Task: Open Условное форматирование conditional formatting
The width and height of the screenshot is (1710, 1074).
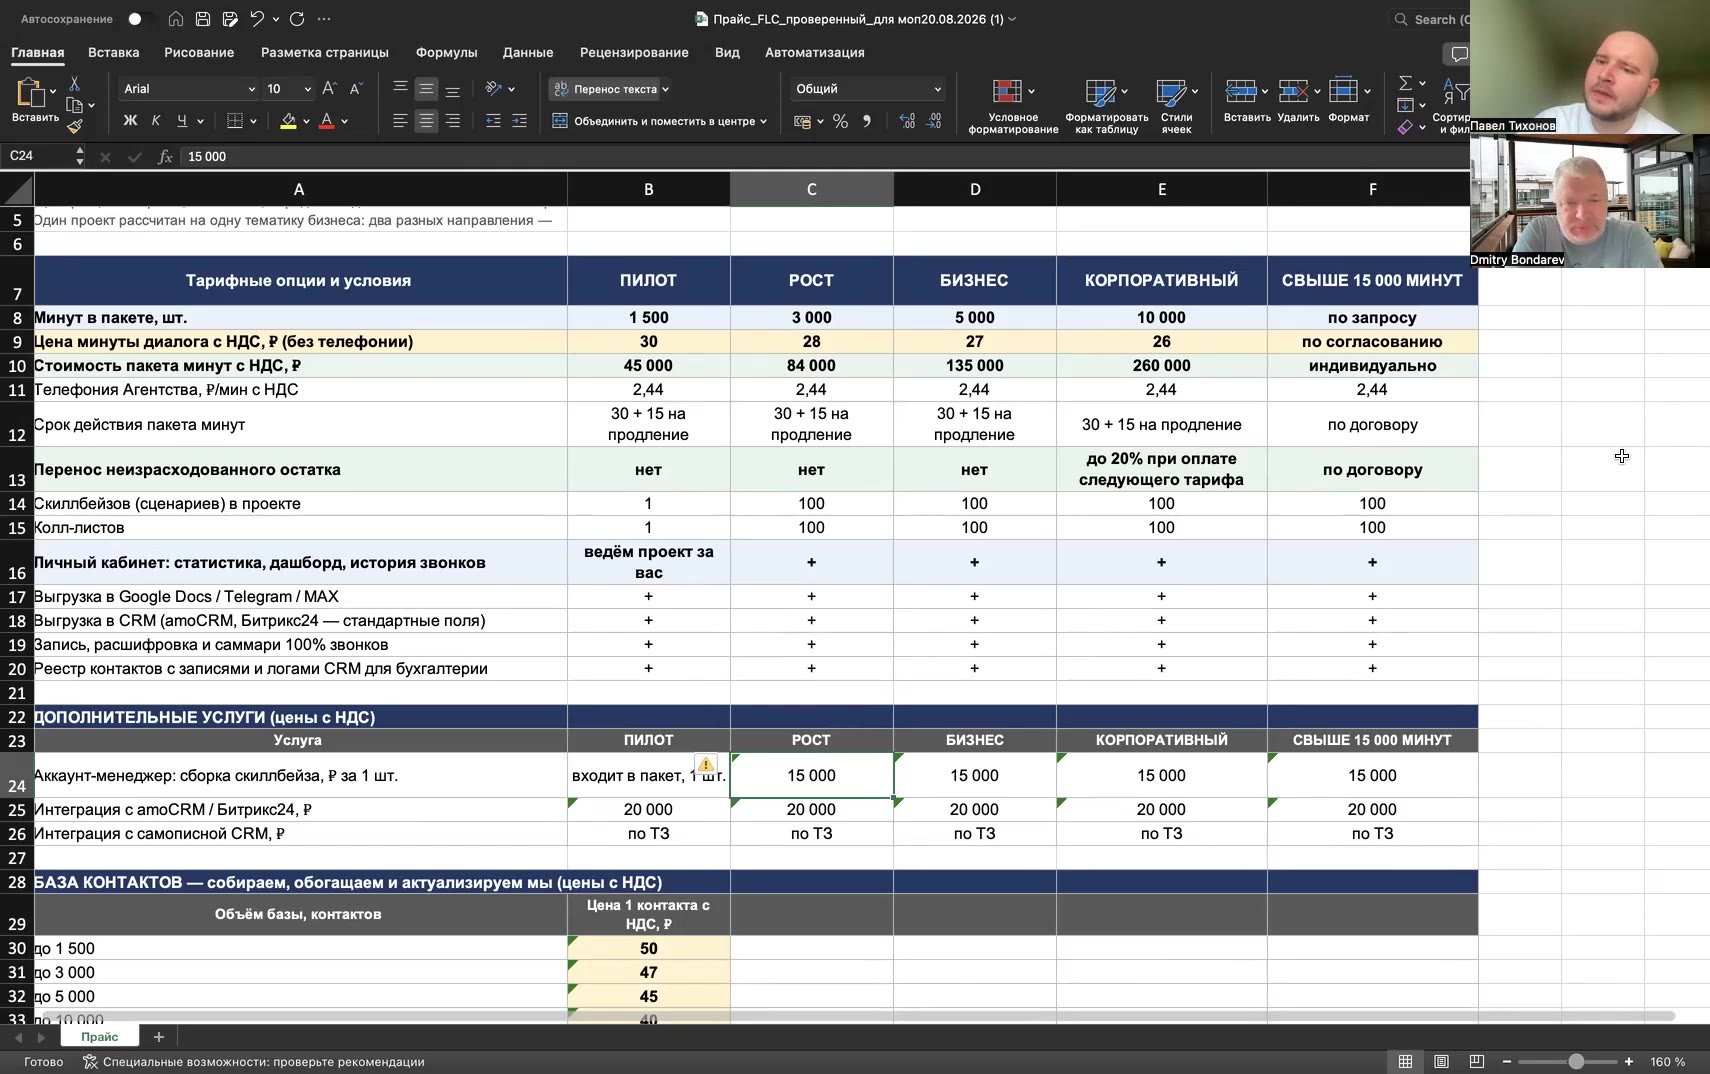Action: tap(1013, 105)
